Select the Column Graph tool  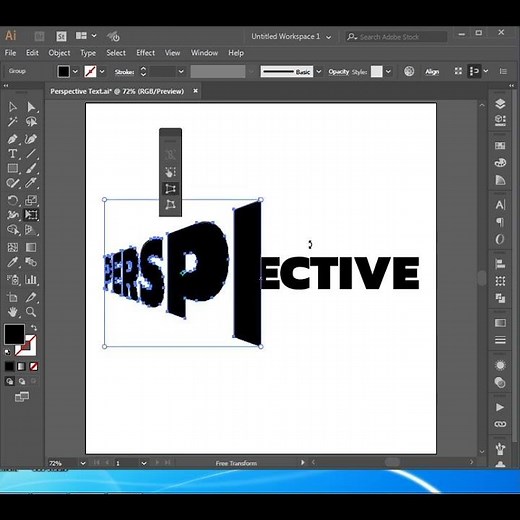tap(31, 279)
